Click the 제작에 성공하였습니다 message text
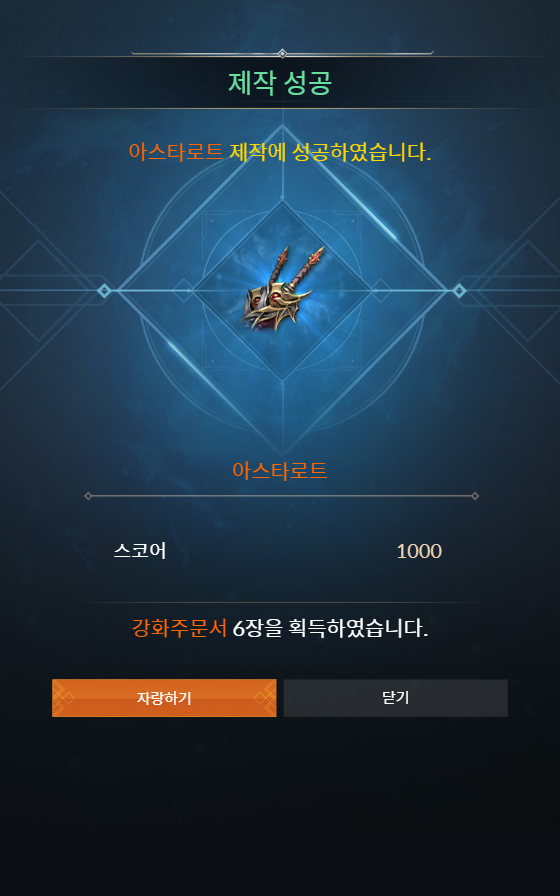 click(x=330, y=152)
